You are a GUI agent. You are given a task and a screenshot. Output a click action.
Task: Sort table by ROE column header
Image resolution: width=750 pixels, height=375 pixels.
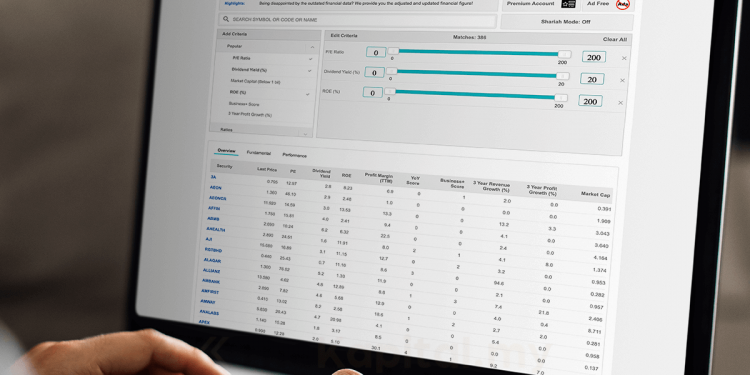tap(347, 176)
